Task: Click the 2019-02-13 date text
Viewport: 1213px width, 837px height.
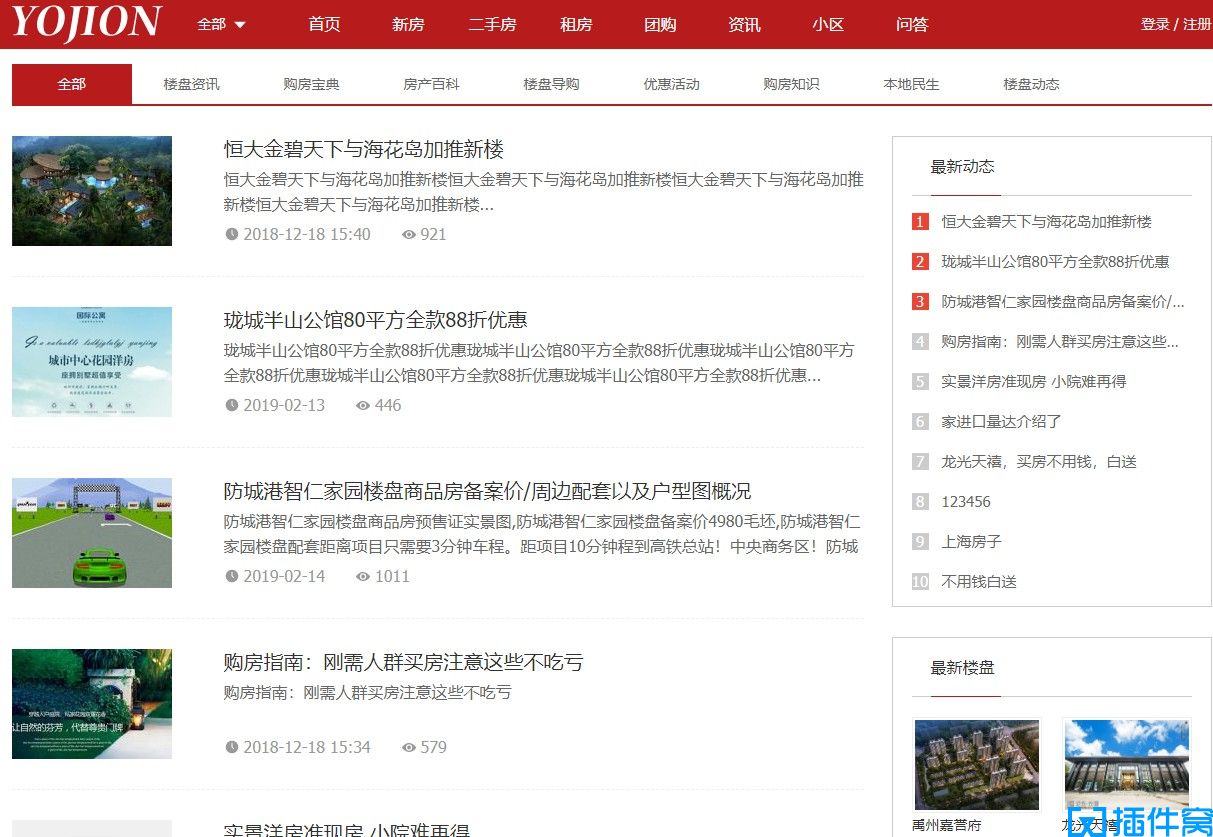Action: tap(284, 406)
